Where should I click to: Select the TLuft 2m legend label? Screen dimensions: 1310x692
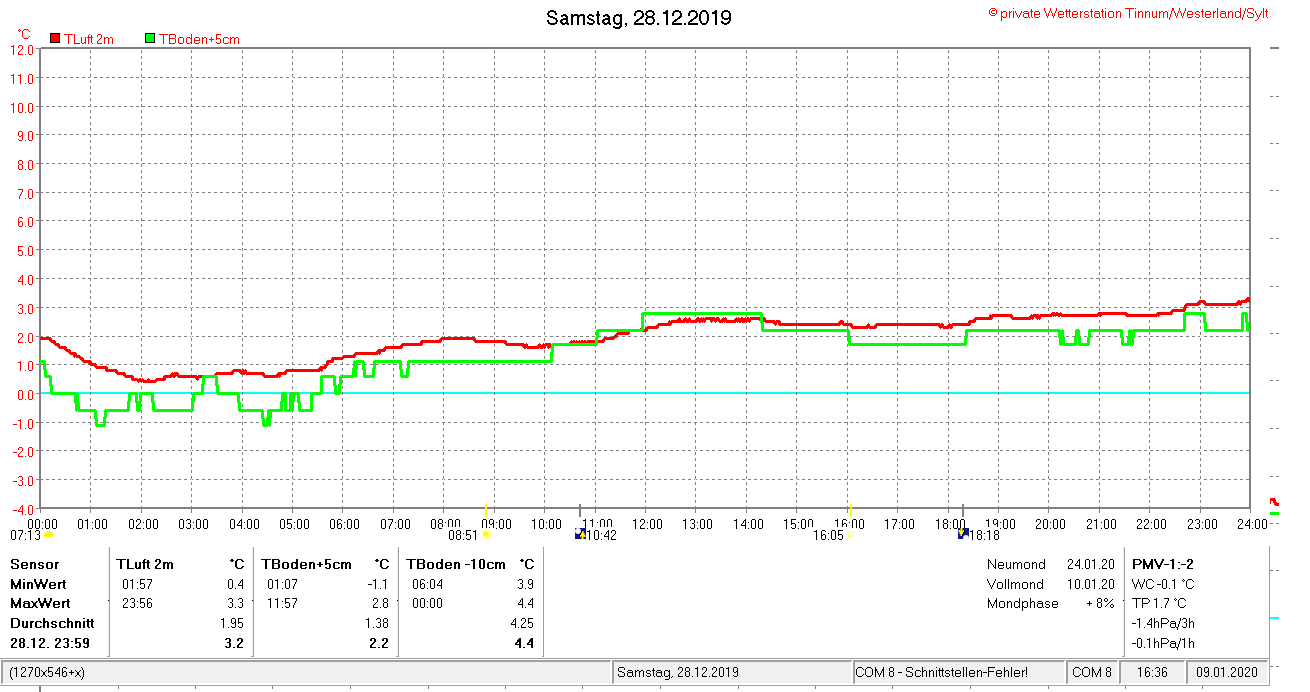[x=89, y=39]
